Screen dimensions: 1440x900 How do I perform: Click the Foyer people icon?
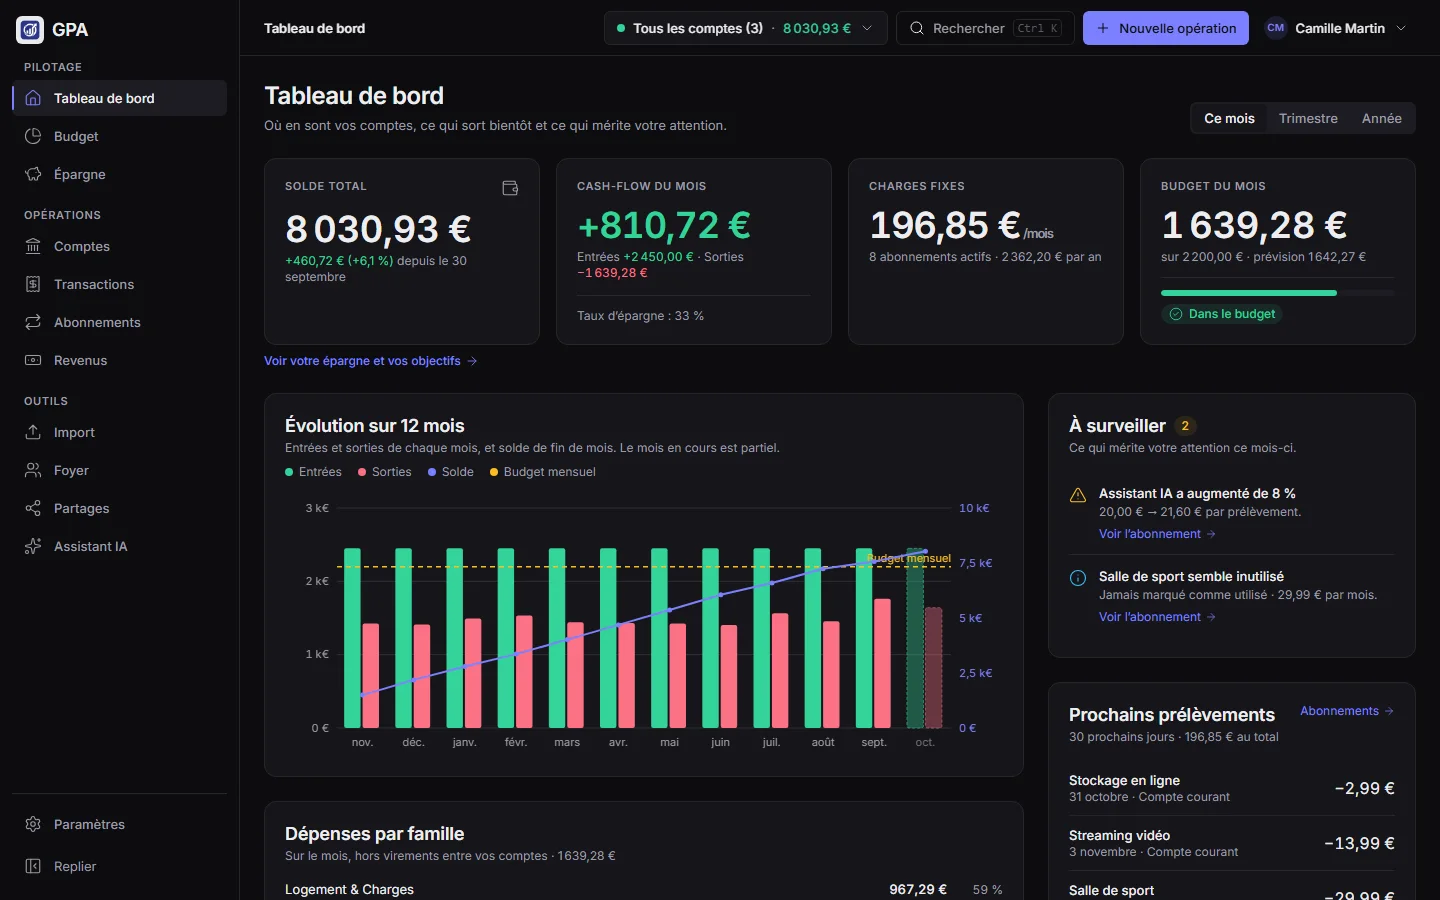[x=33, y=470]
